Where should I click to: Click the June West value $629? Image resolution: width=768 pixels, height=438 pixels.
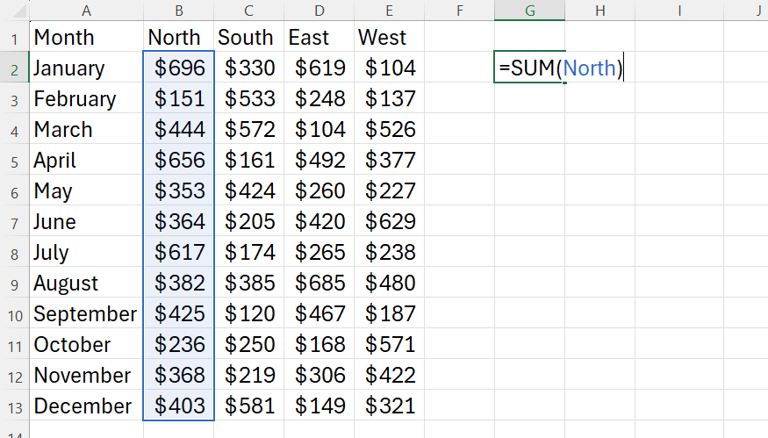point(389,221)
